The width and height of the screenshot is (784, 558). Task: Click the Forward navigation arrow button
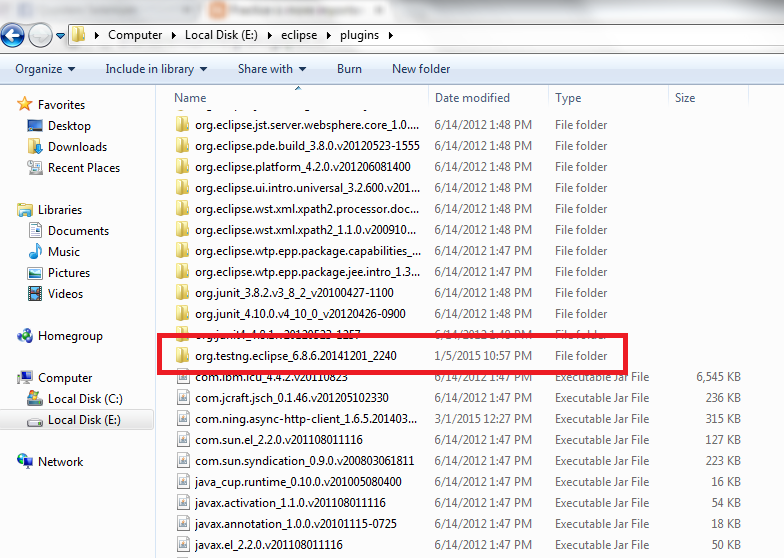click(40, 36)
